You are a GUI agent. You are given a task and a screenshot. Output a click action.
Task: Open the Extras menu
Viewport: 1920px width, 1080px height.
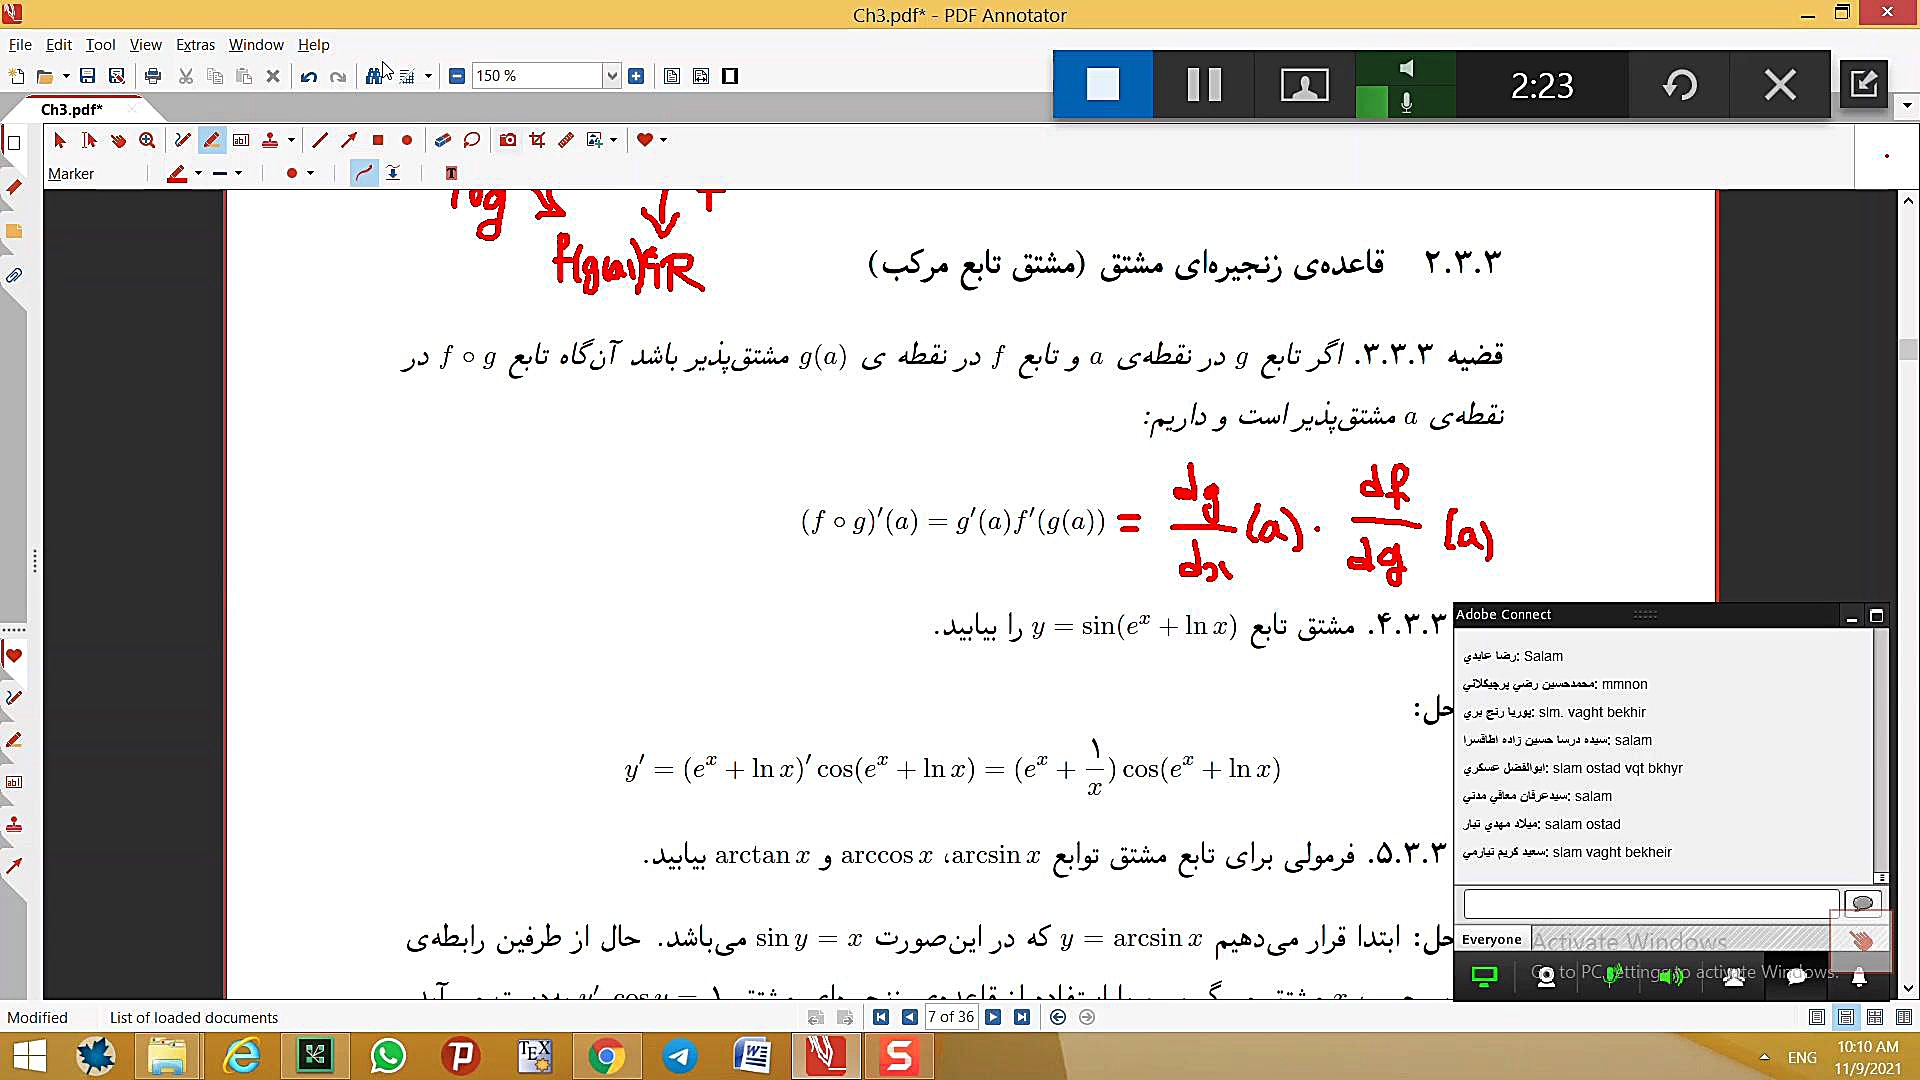pyautogui.click(x=195, y=45)
